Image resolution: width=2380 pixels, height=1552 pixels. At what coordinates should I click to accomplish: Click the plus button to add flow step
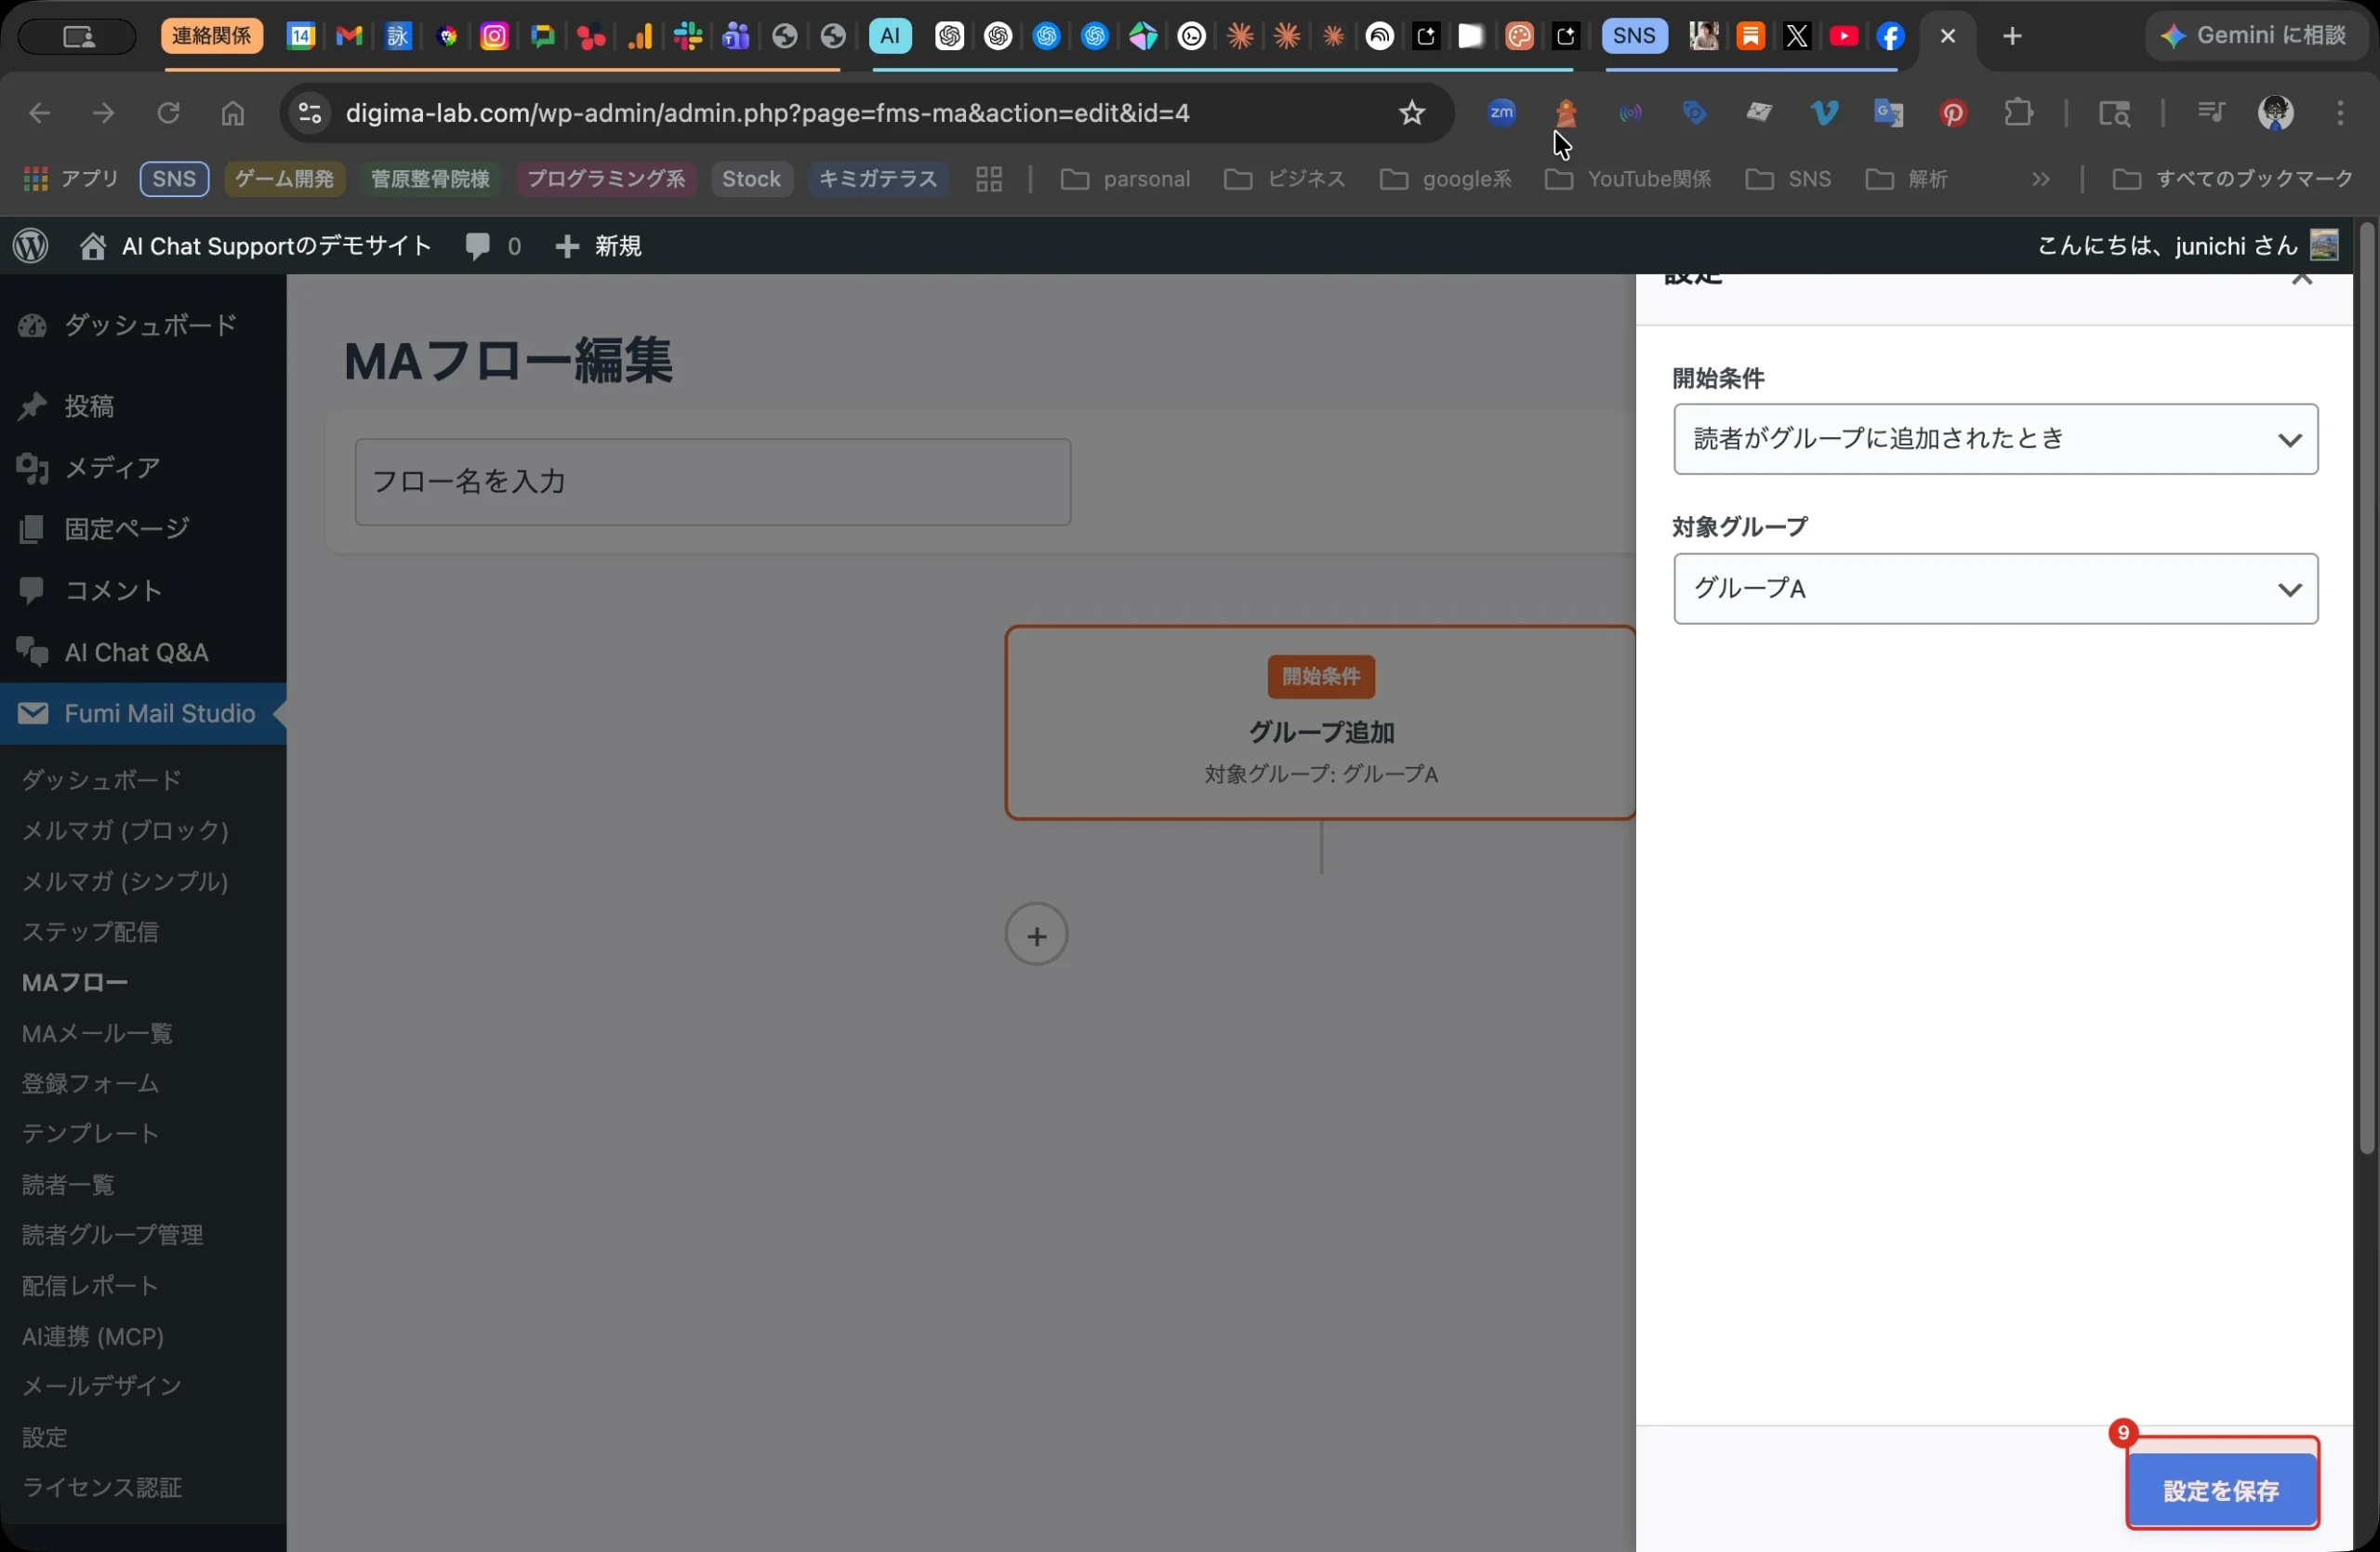(1036, 935)
